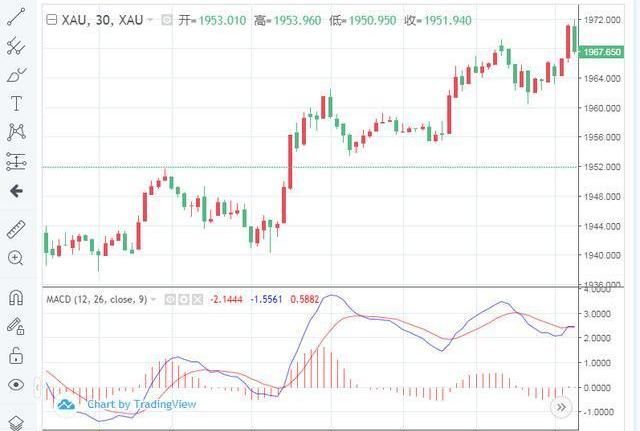This screenshot has height=431, width=640.
Task: Toggle Magnet mode icon
Action: (16, 298)
